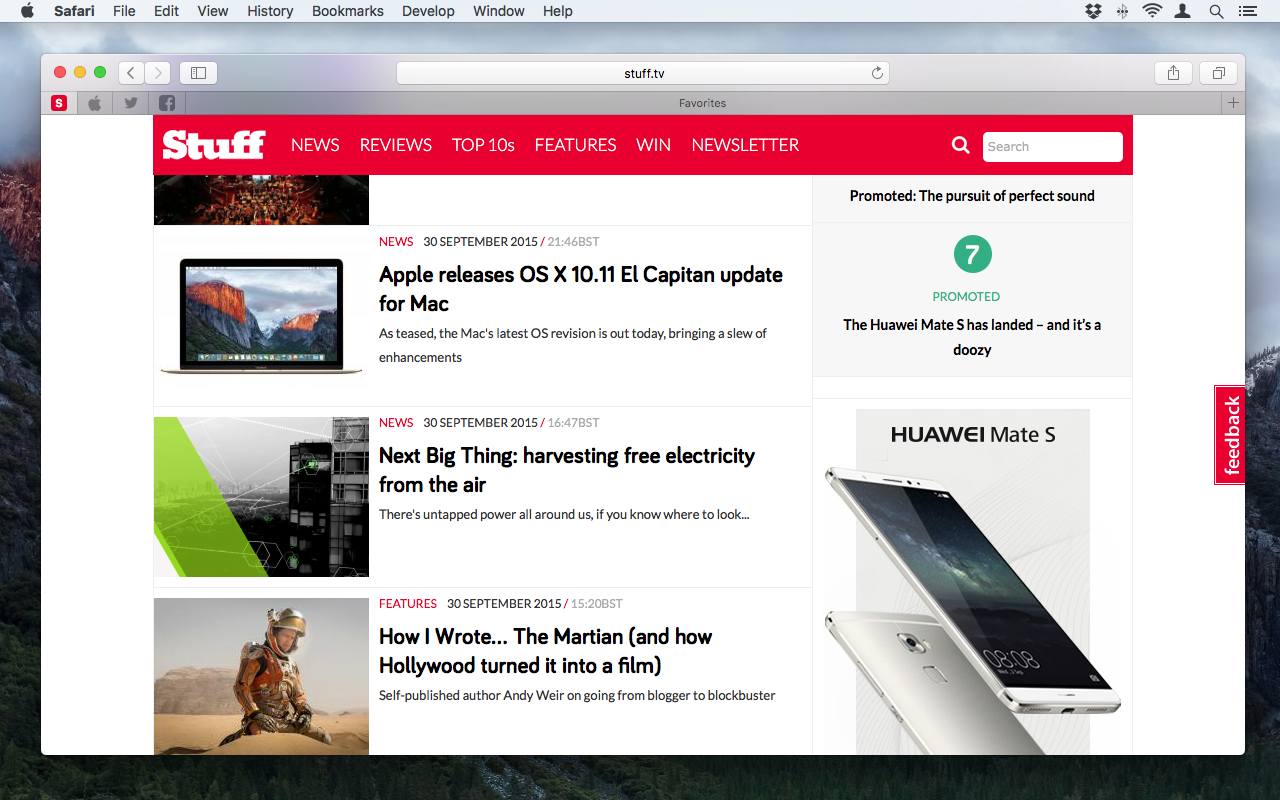Open Wi-Fi status menu
This screenshot has height=800, width=1280.
tap(1152, 11)
